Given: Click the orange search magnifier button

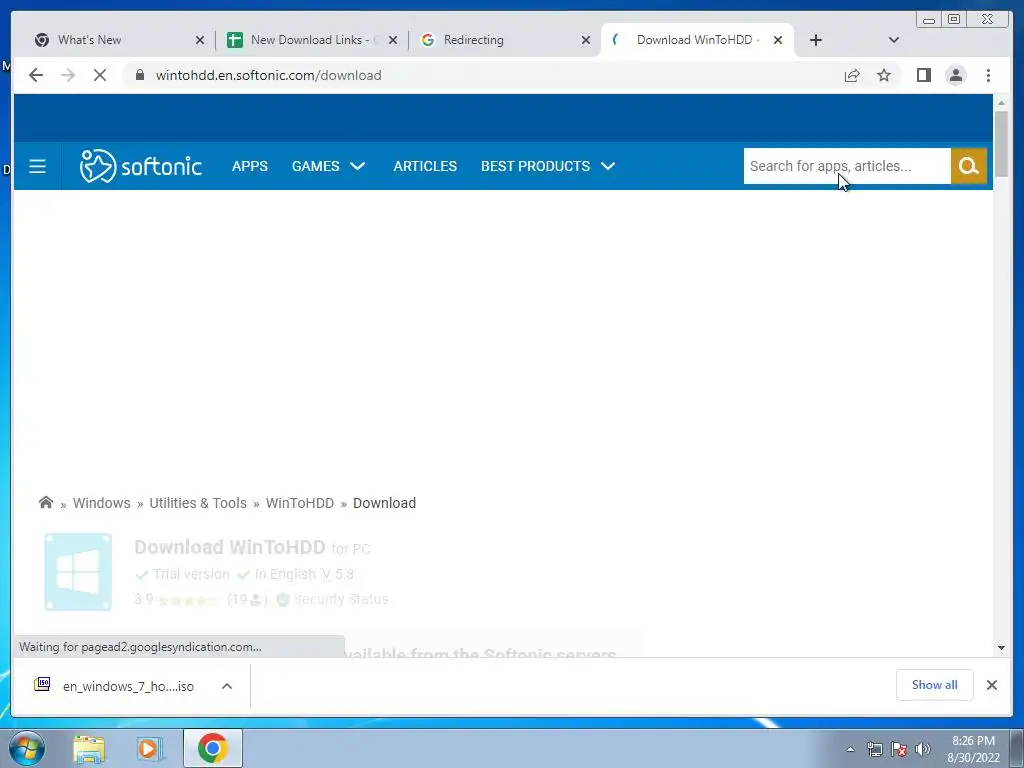Looking at the screenshot, I should point(968,166).
